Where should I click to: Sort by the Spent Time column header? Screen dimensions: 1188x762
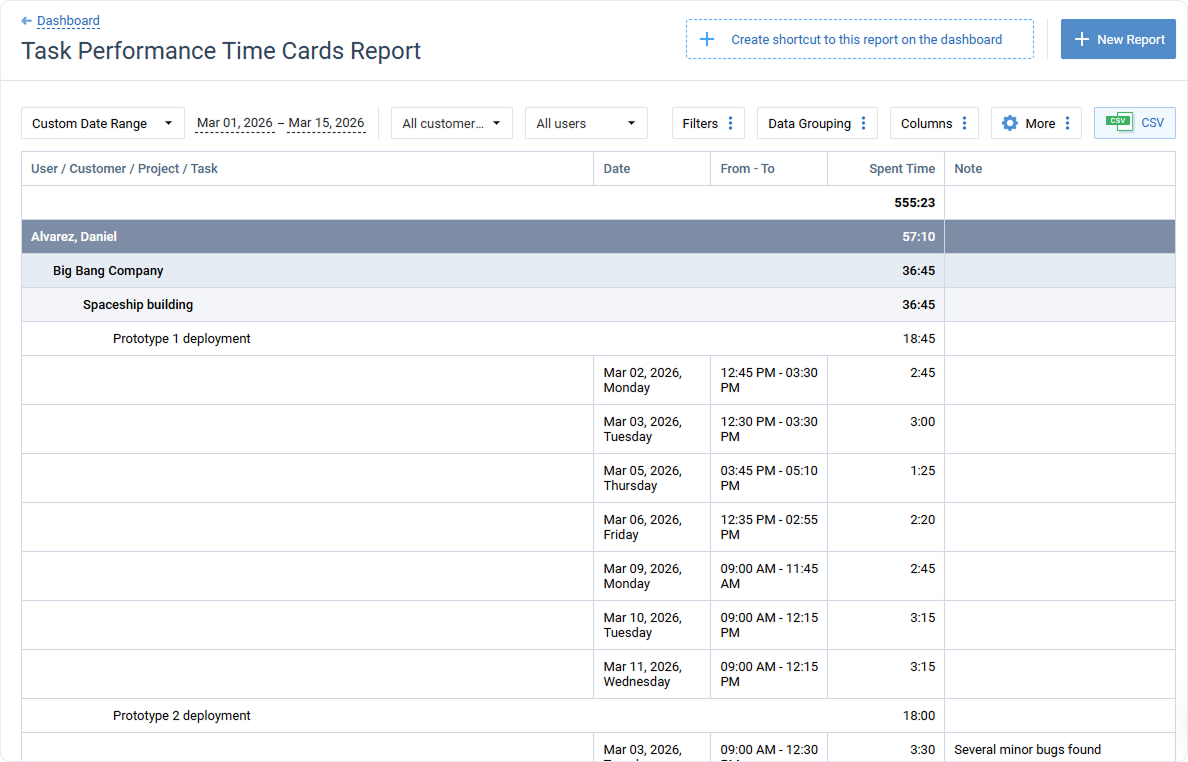click(x=904, y=168)
